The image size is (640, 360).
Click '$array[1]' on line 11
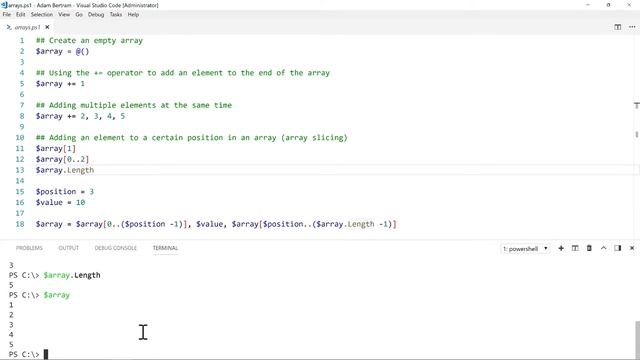(56, 148)
